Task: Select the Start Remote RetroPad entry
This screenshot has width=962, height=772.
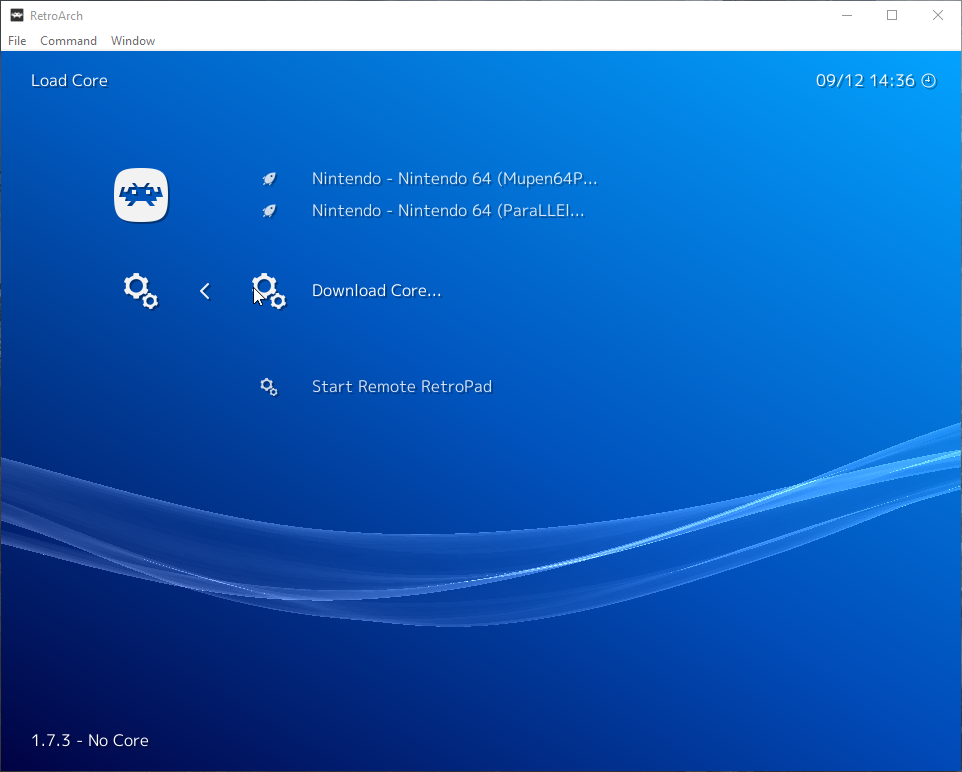Action: (x=402, y=387)
